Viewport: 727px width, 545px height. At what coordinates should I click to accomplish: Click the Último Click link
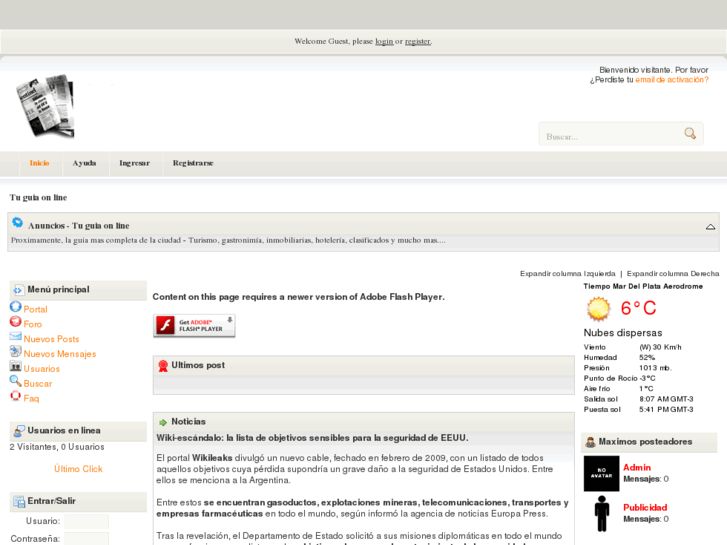click(x=78, y=469)
